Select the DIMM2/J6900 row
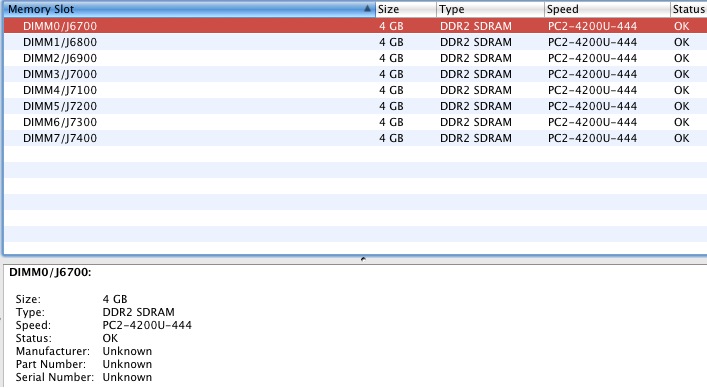707x388 pixels. pos(355,58)
